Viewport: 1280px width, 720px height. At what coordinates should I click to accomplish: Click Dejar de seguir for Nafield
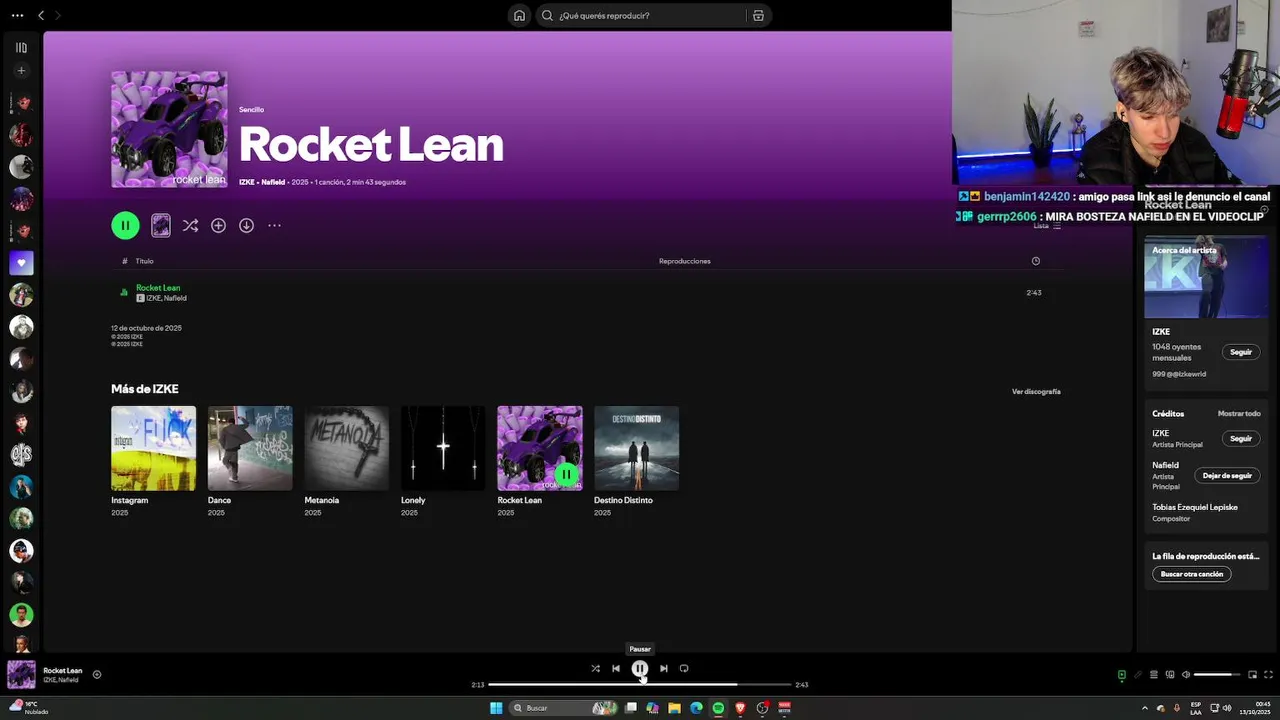click(1227, 475)
